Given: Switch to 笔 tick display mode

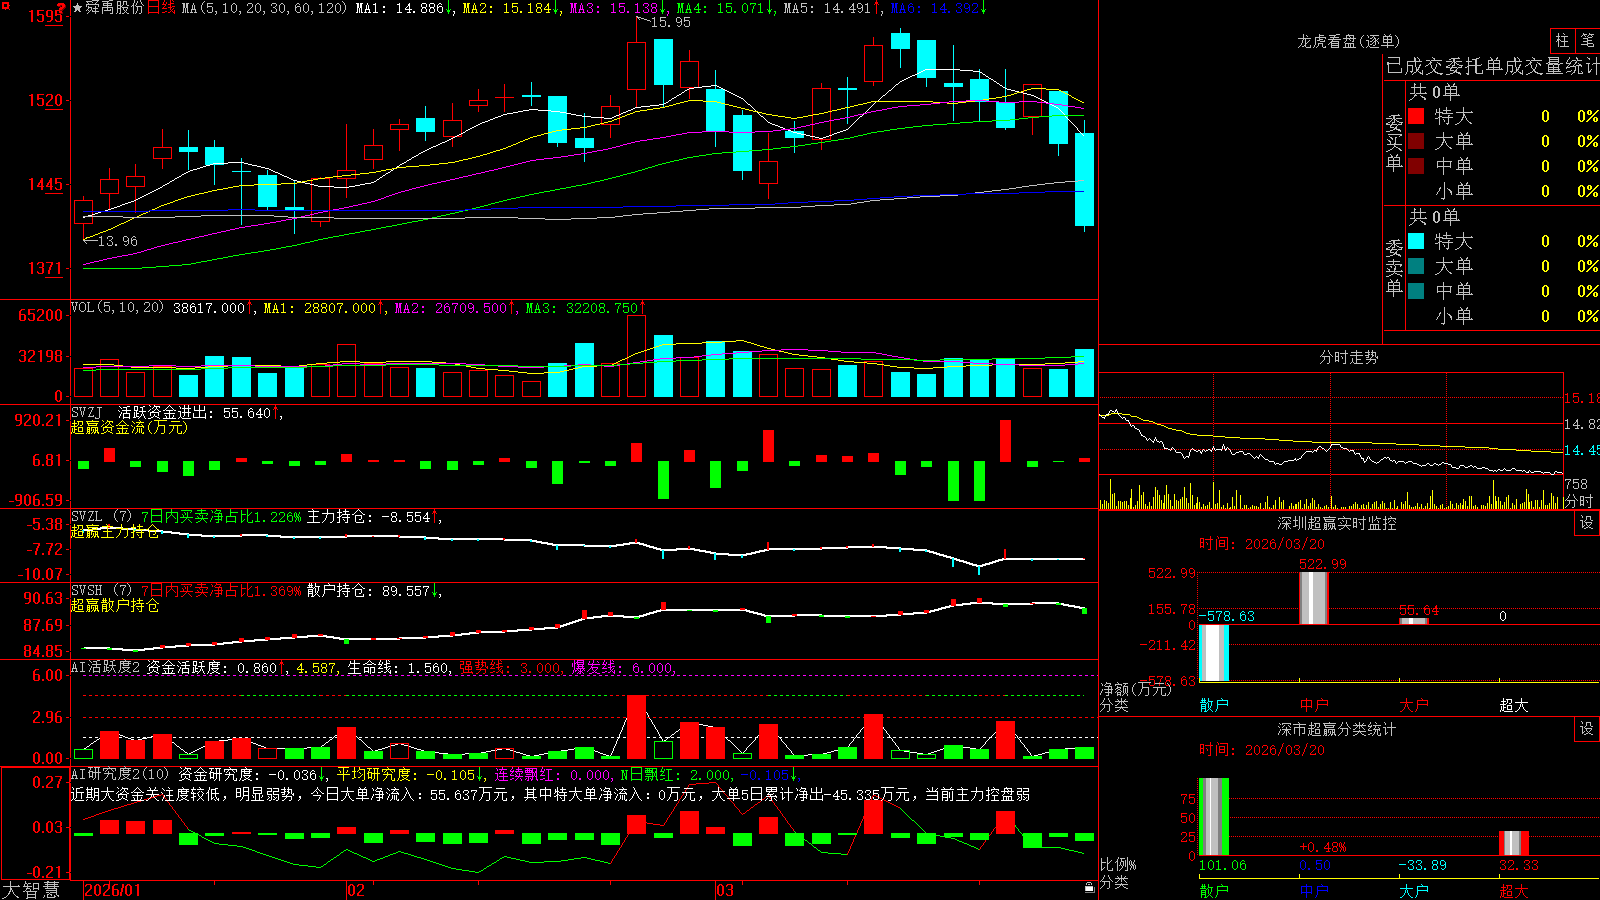Looking at the screenshot, I should 1587,40.
